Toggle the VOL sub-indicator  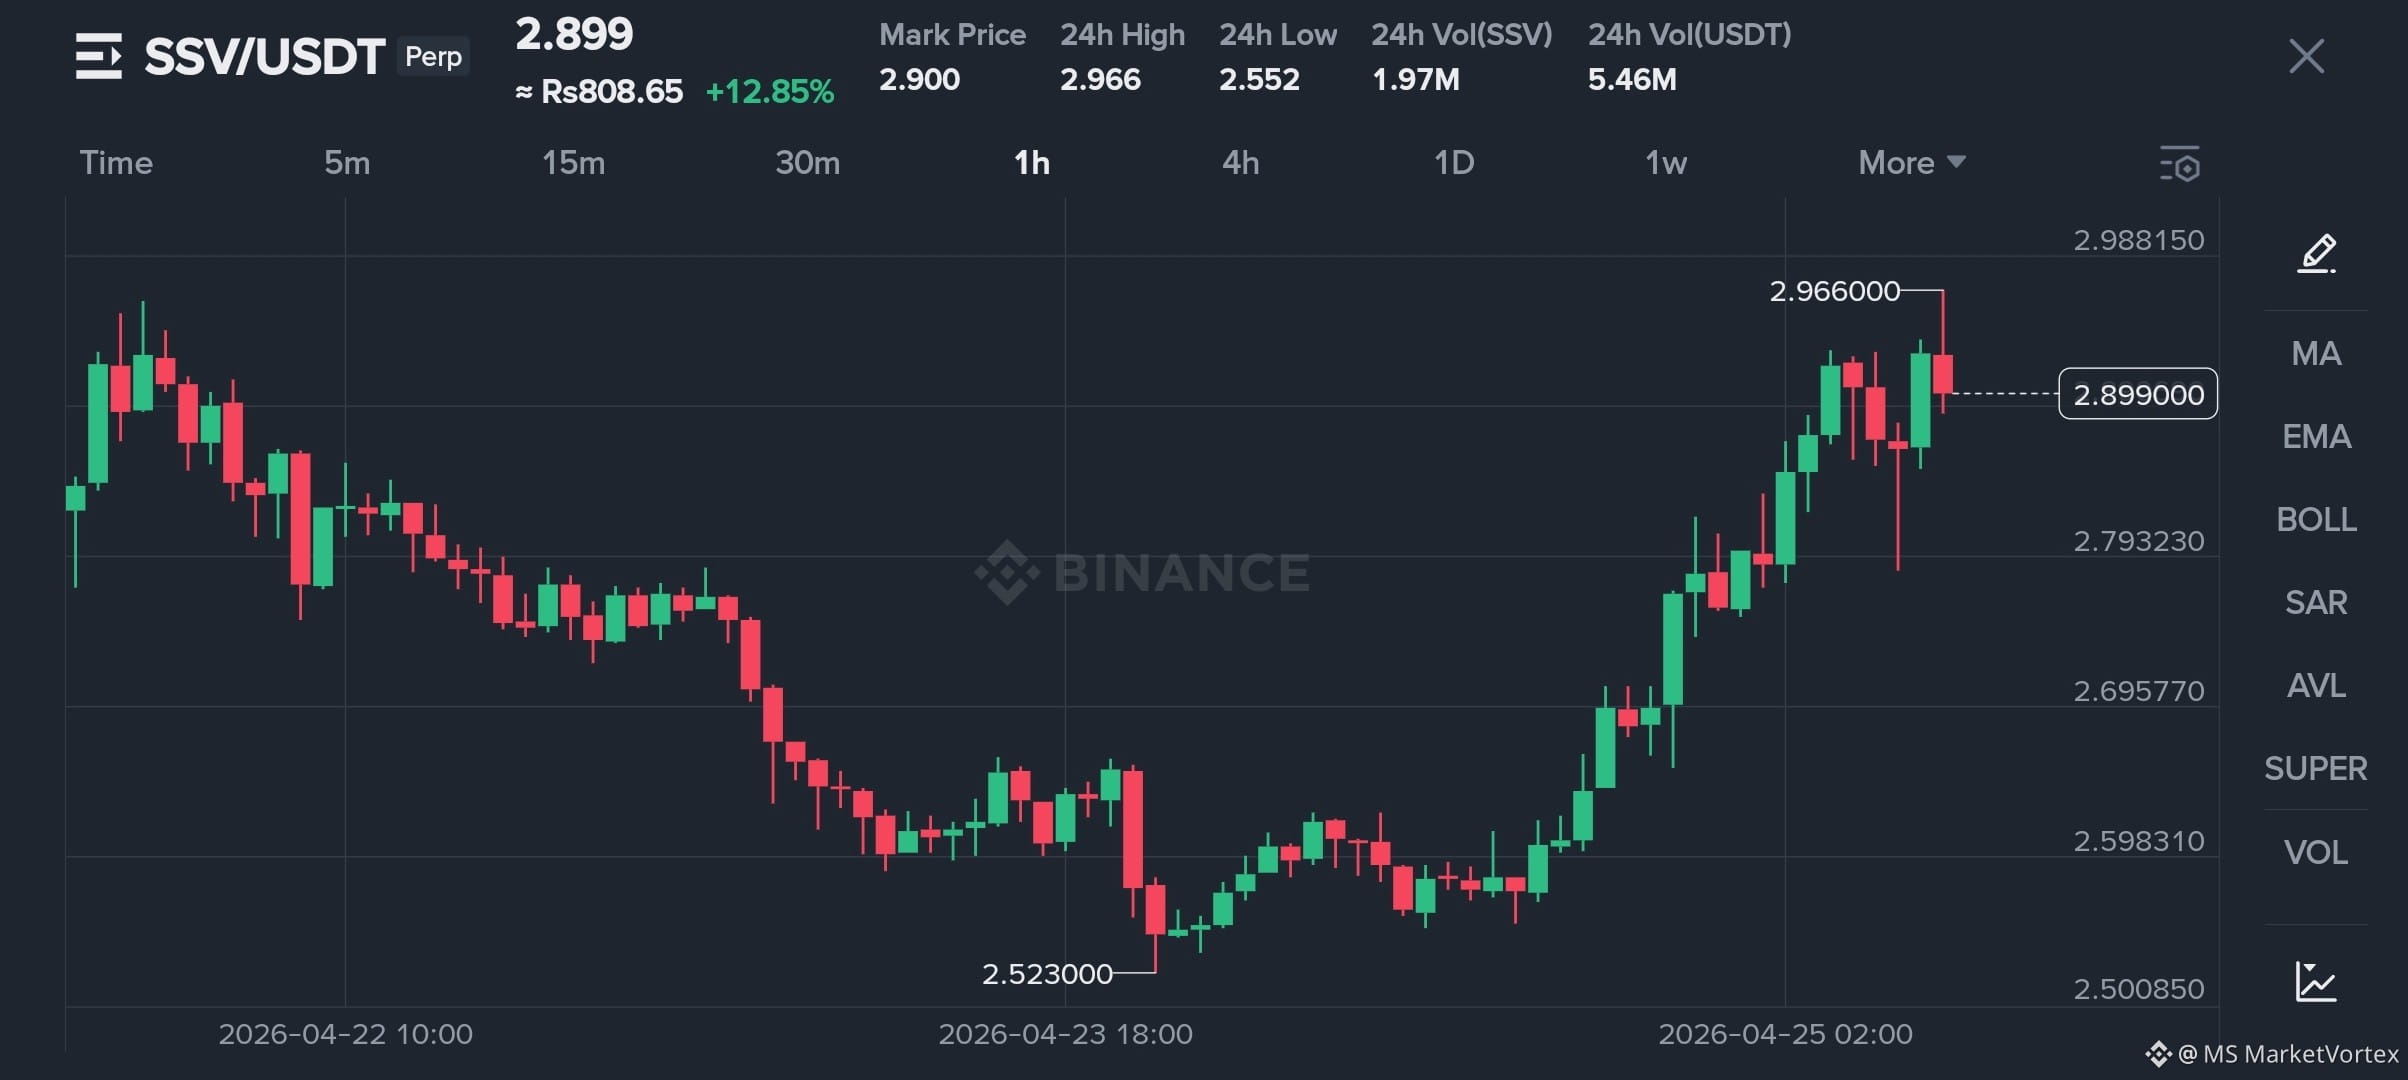2316,853
